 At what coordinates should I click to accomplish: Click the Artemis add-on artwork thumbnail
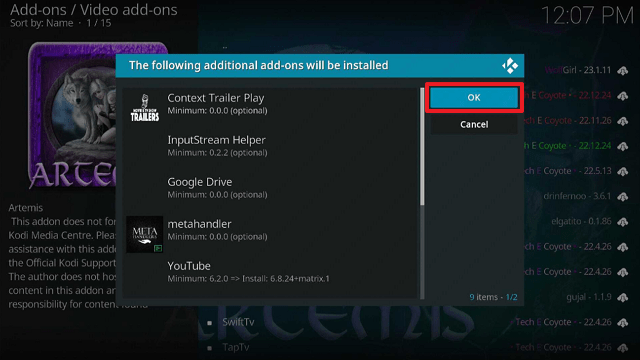(72, 115)
